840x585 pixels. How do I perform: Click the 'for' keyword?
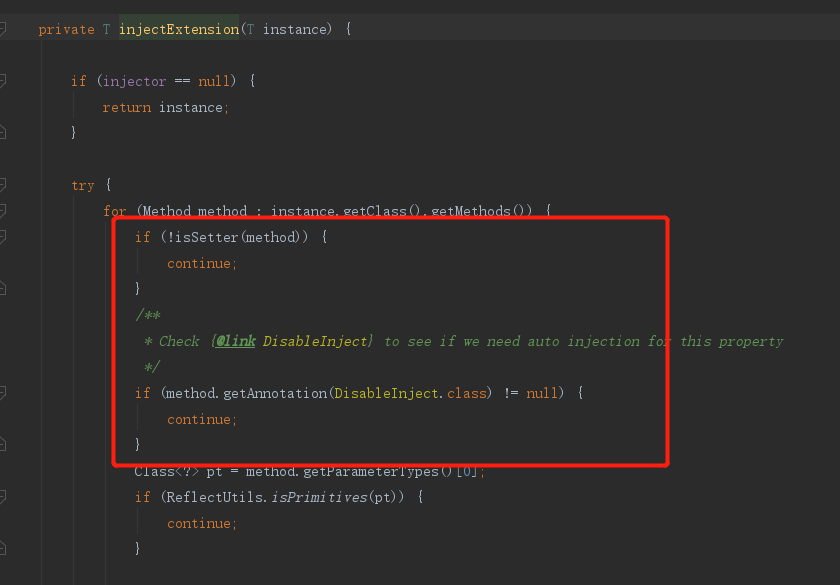(115, 211)
